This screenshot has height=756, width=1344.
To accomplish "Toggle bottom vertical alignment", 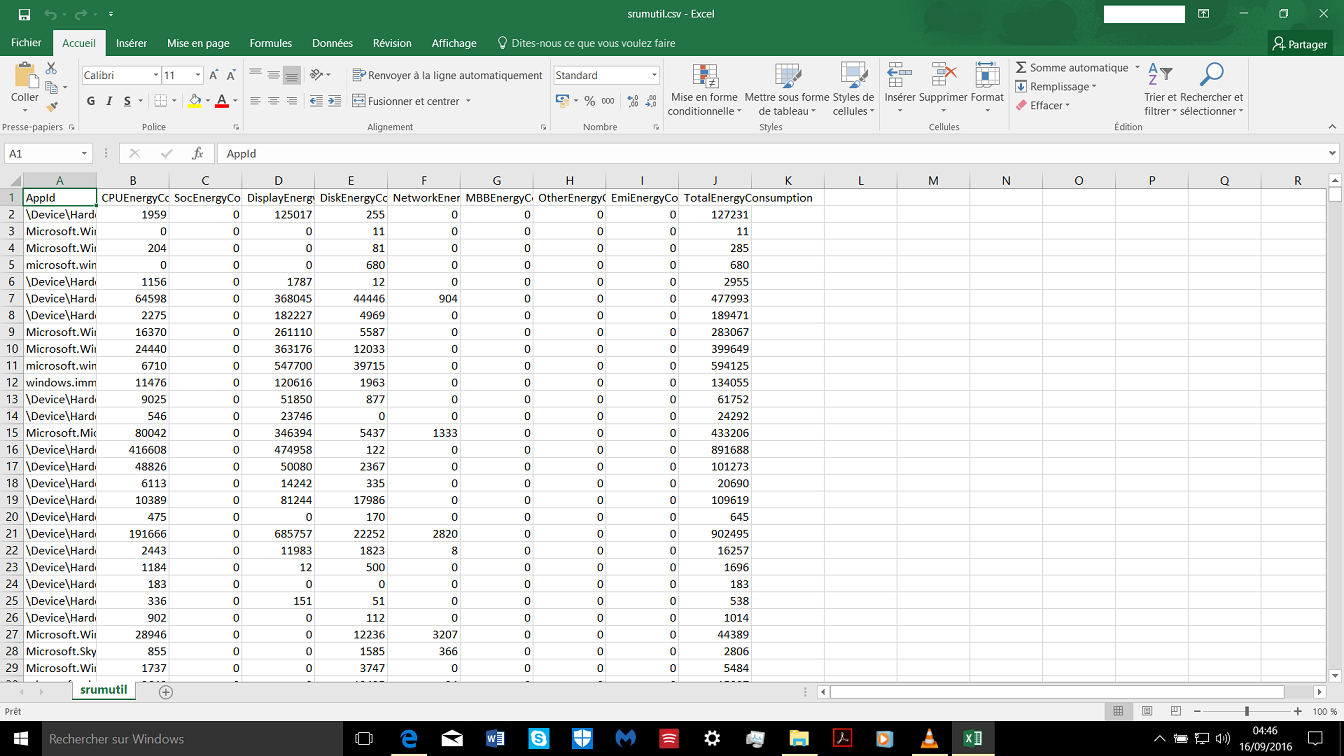I will tap(292, 75).
